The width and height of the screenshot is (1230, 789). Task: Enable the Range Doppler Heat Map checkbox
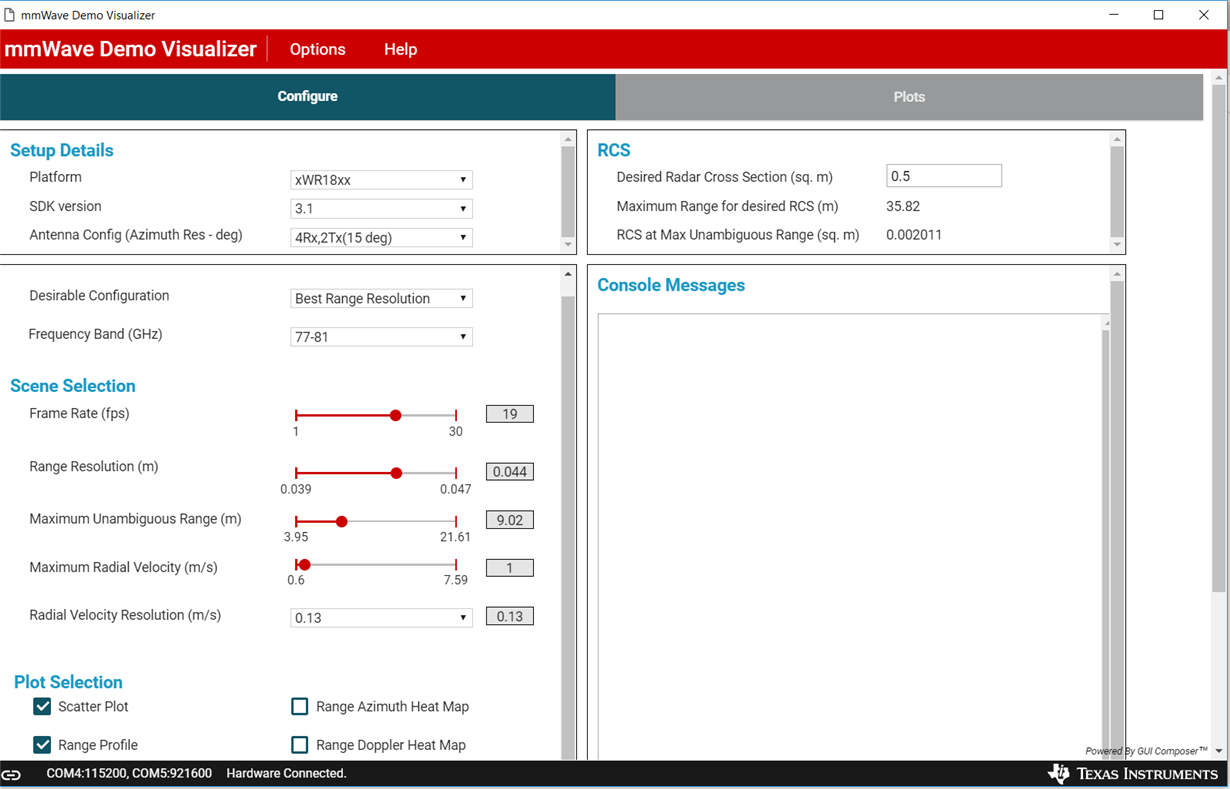(300, 745)
